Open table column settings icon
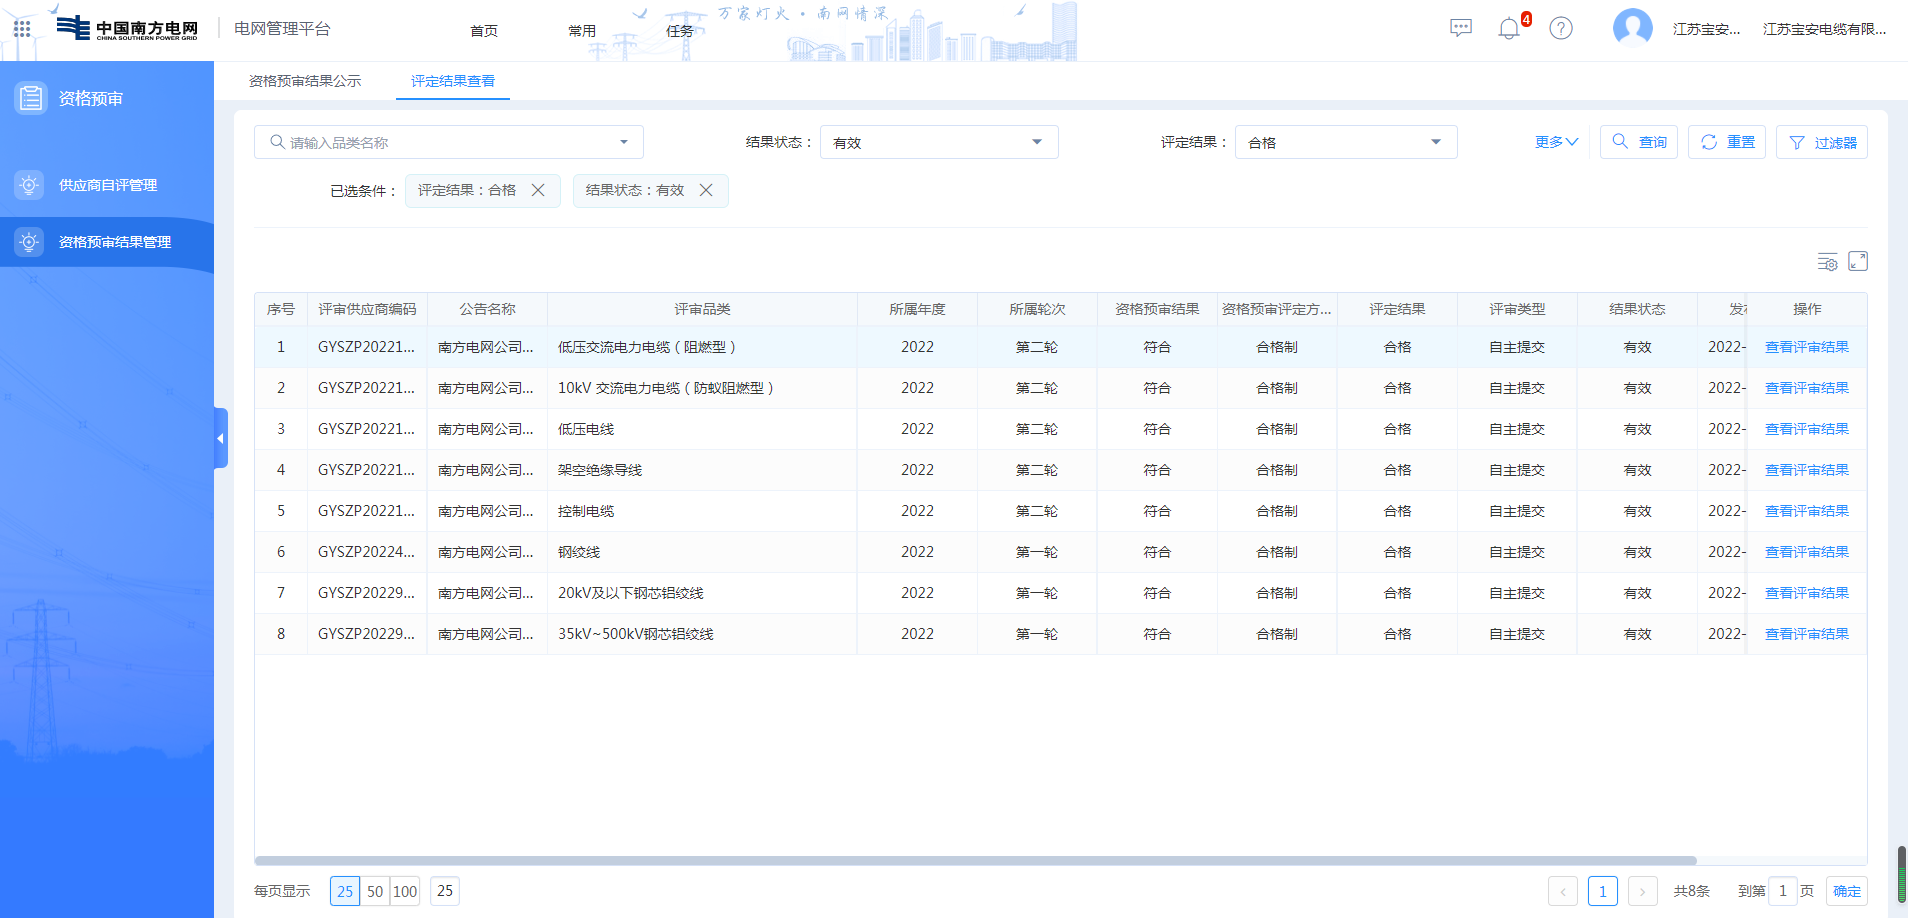 (1827, 262)
